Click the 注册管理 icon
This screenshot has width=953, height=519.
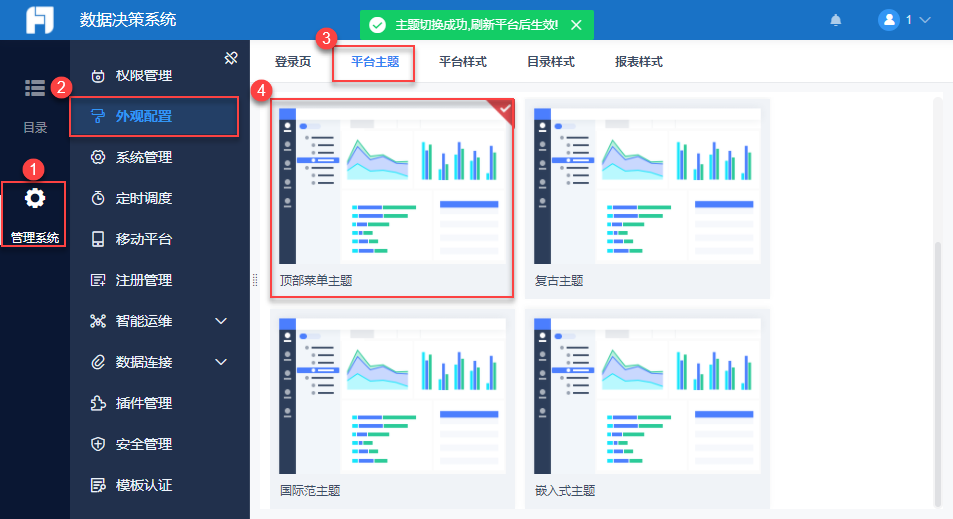pos(98,280)
